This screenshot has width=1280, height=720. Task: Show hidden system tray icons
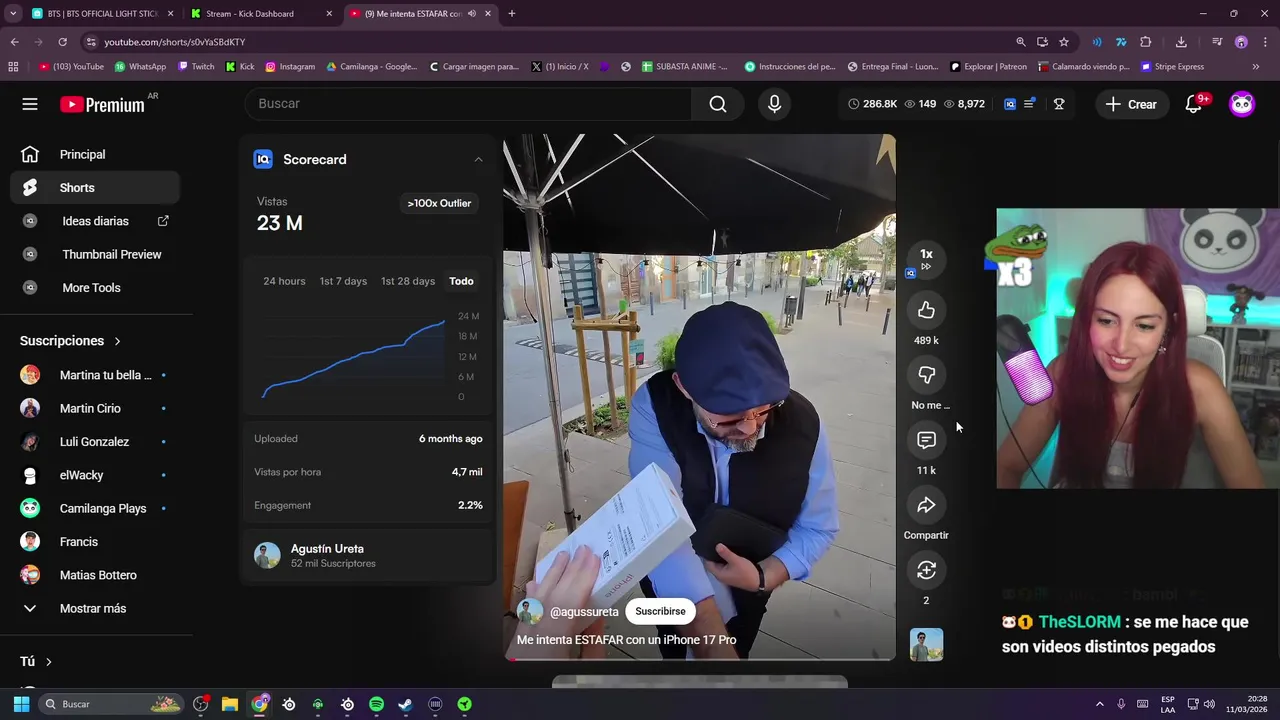1099,704
